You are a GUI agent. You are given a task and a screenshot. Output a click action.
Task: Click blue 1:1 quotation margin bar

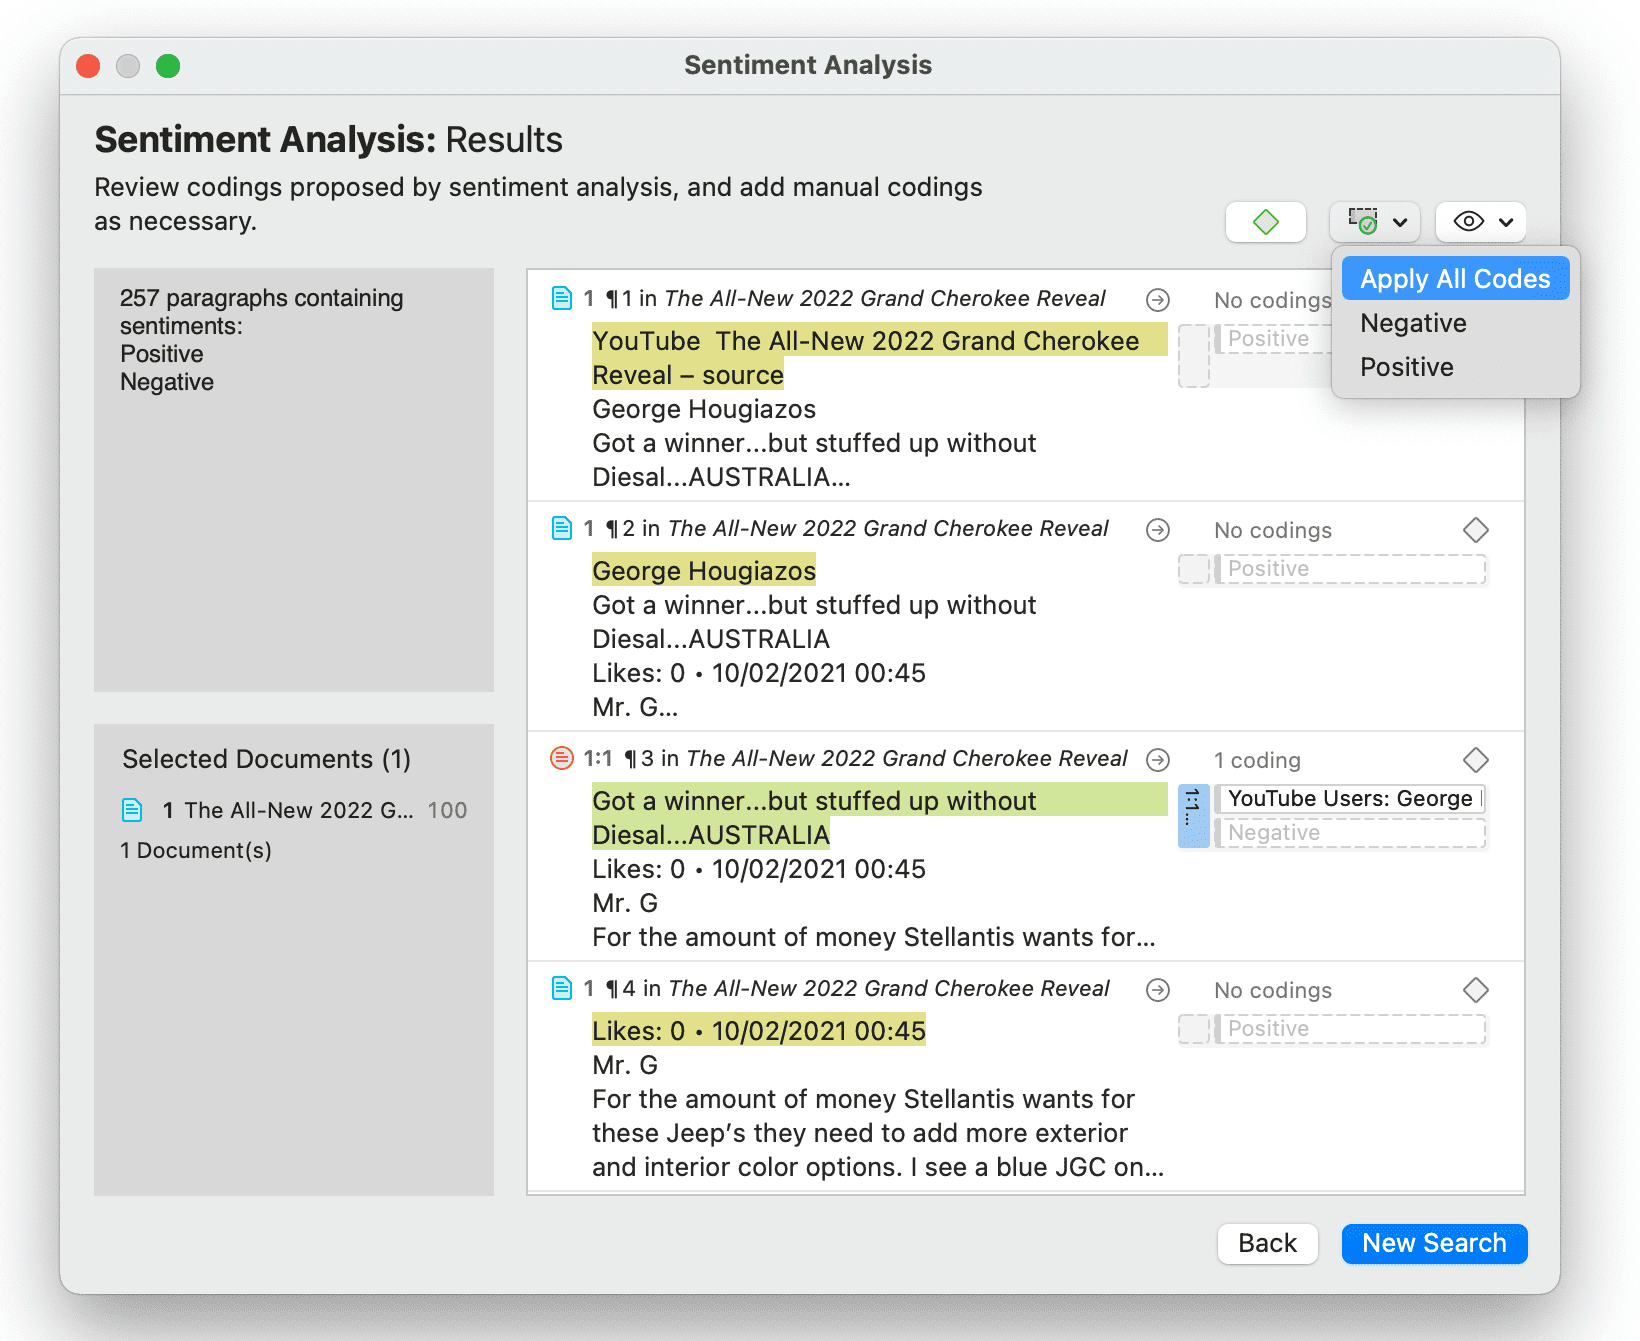(1193, 816)
